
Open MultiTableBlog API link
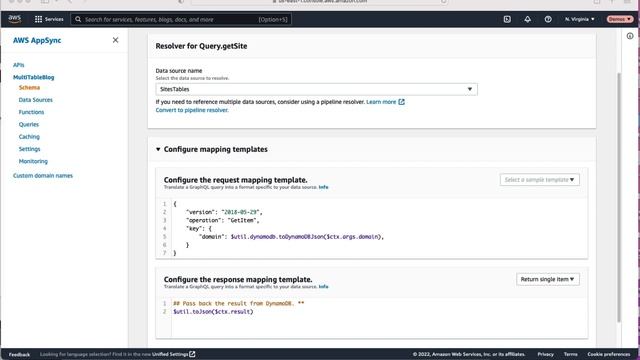coord(33,77)
